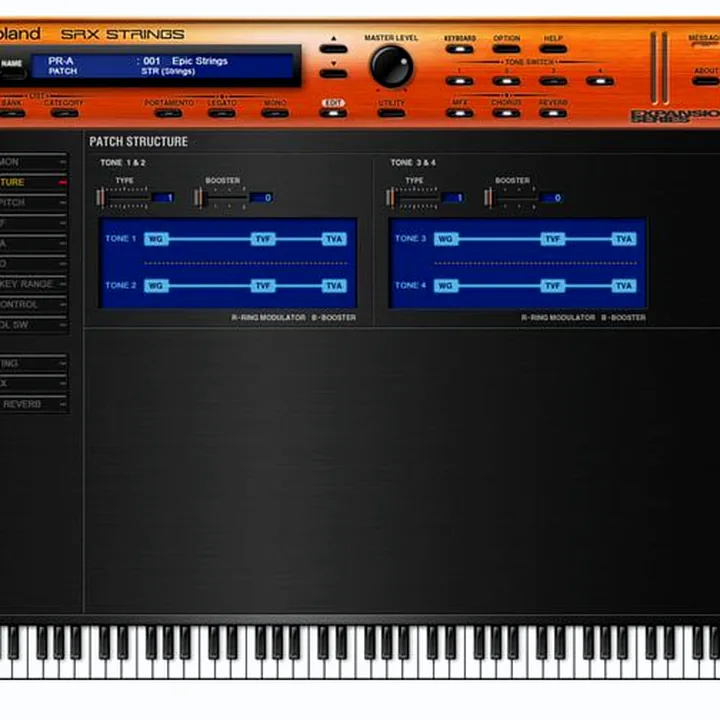
Task: Click the Master Level knob
Action: pyautogui.click(x=391, y=67)
